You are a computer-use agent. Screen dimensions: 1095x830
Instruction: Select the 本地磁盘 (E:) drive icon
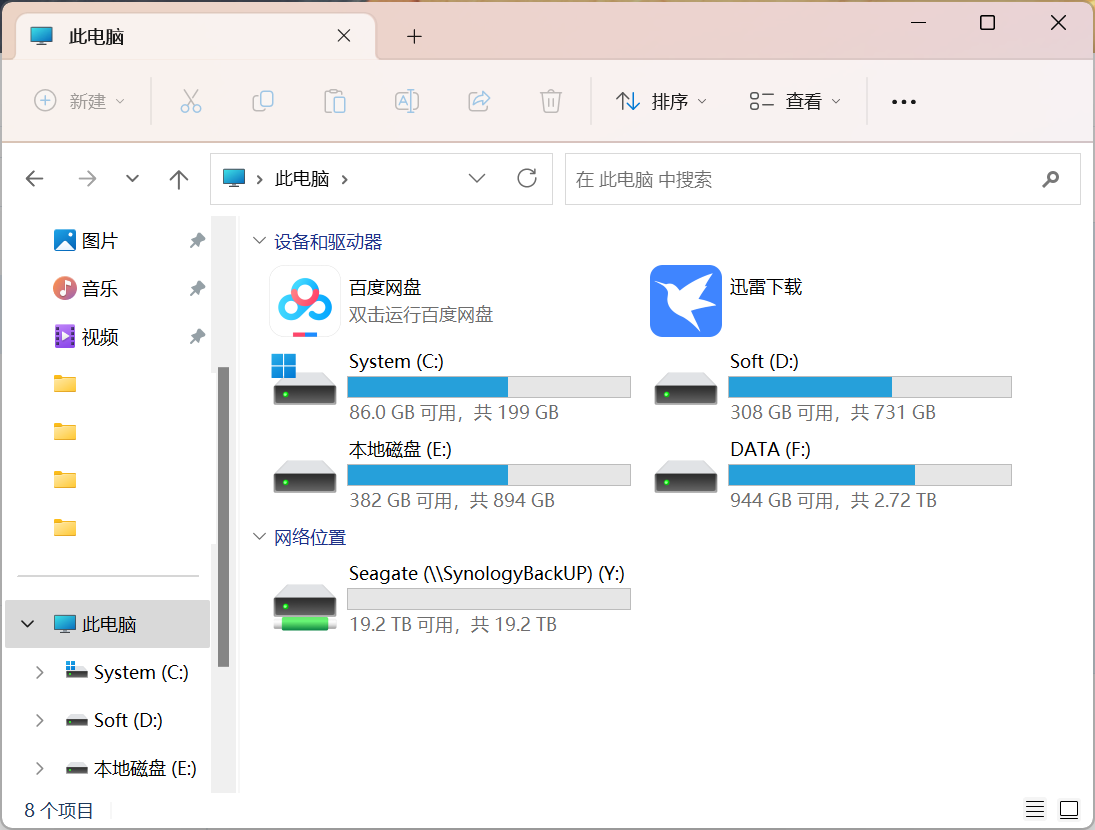point(304,476)
